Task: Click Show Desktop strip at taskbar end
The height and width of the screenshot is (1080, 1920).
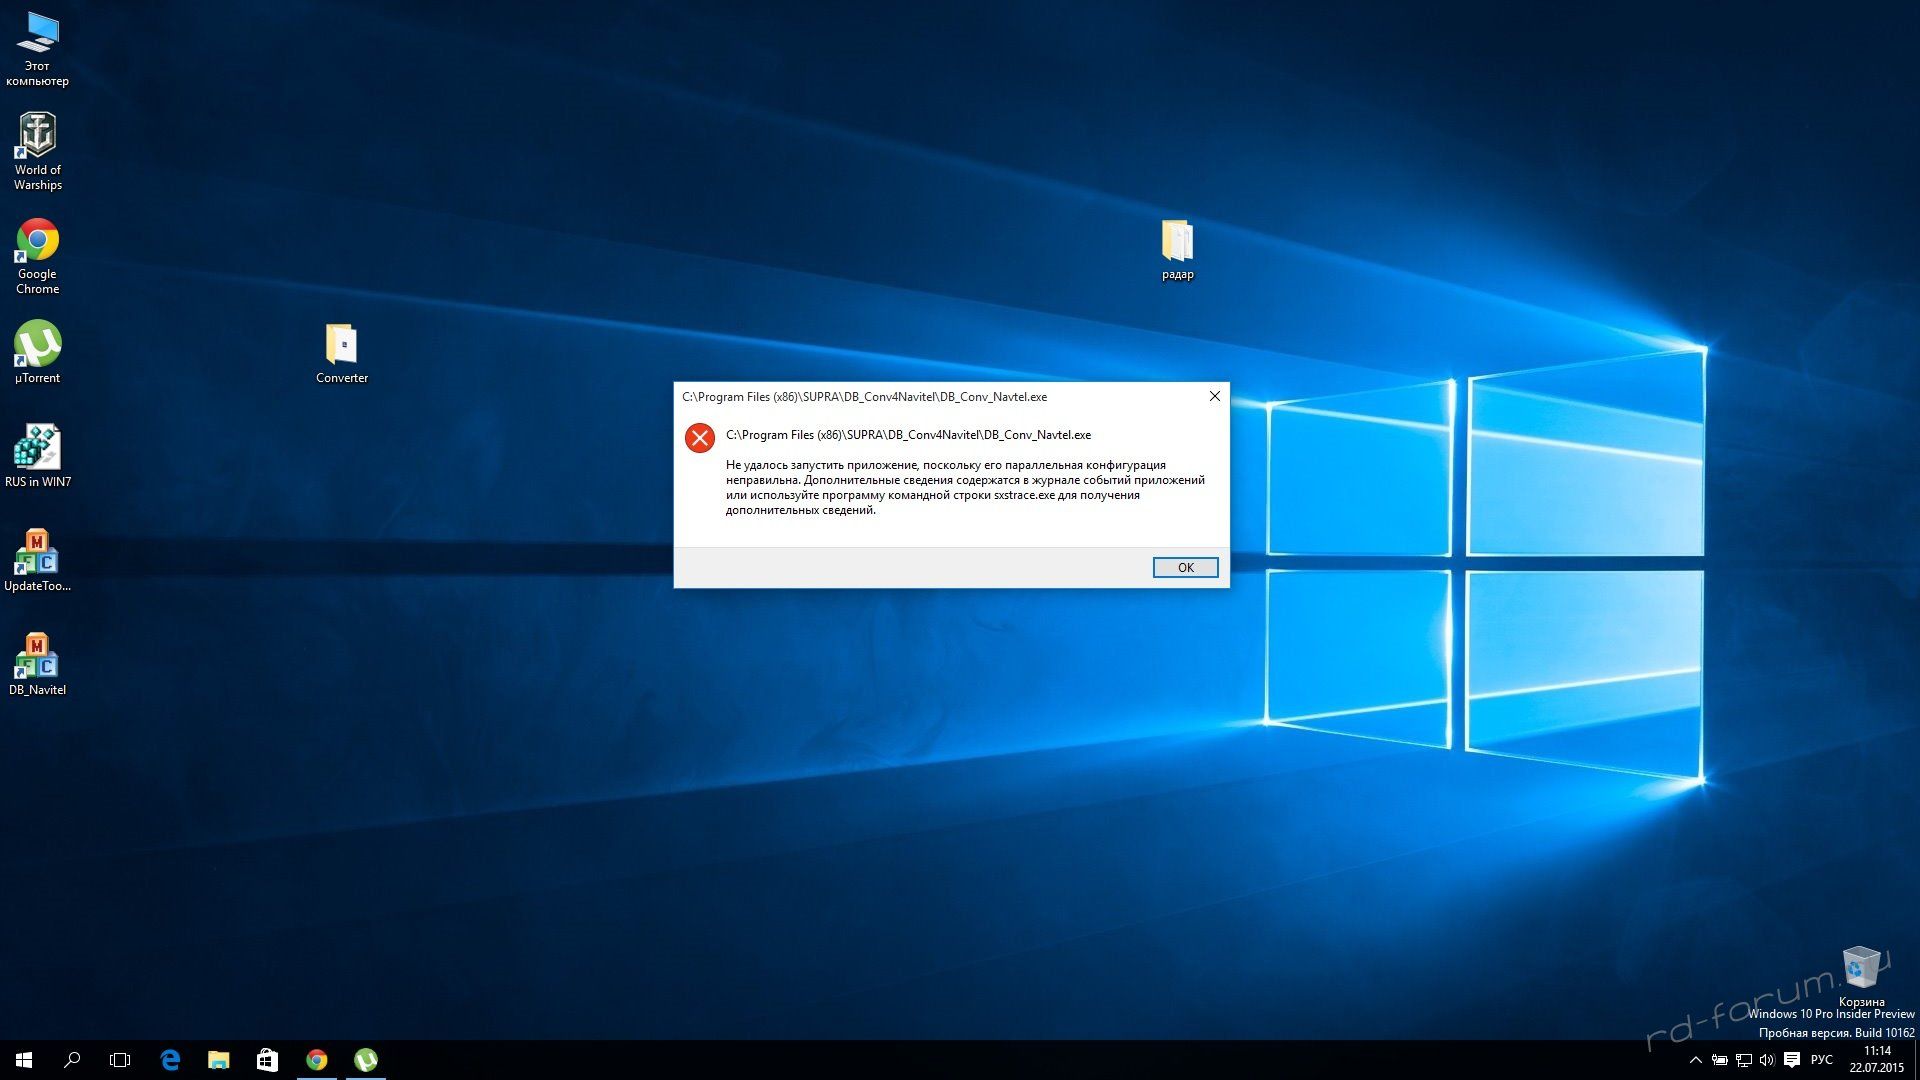Action: click(1916, 1060)
